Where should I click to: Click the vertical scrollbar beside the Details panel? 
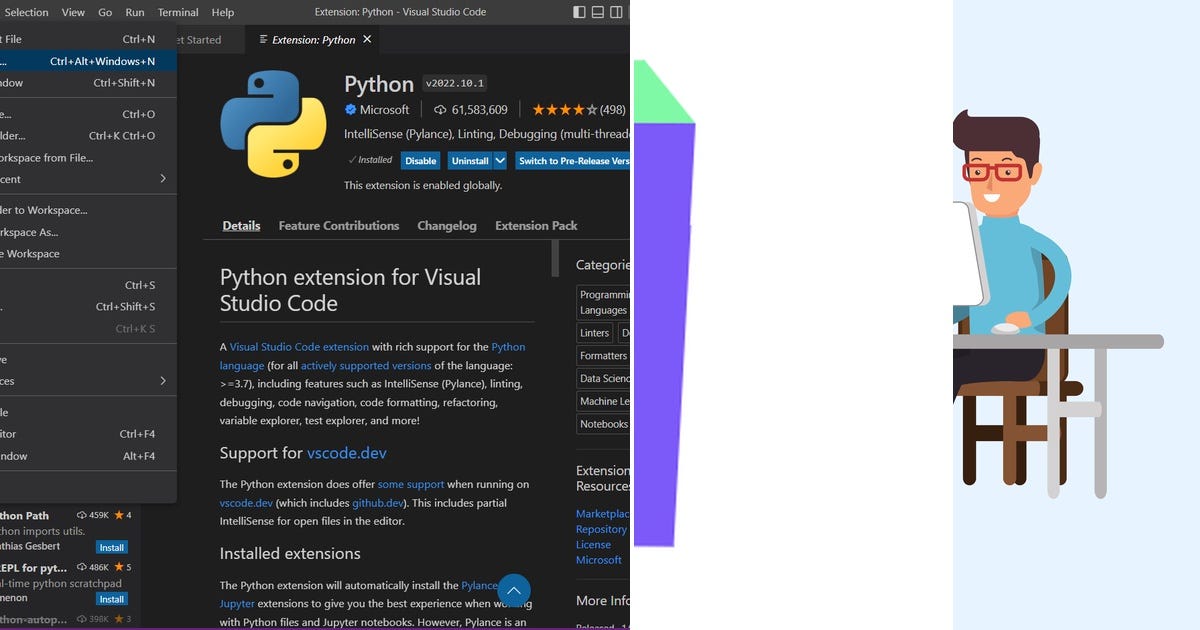click(x=555, y=258)
